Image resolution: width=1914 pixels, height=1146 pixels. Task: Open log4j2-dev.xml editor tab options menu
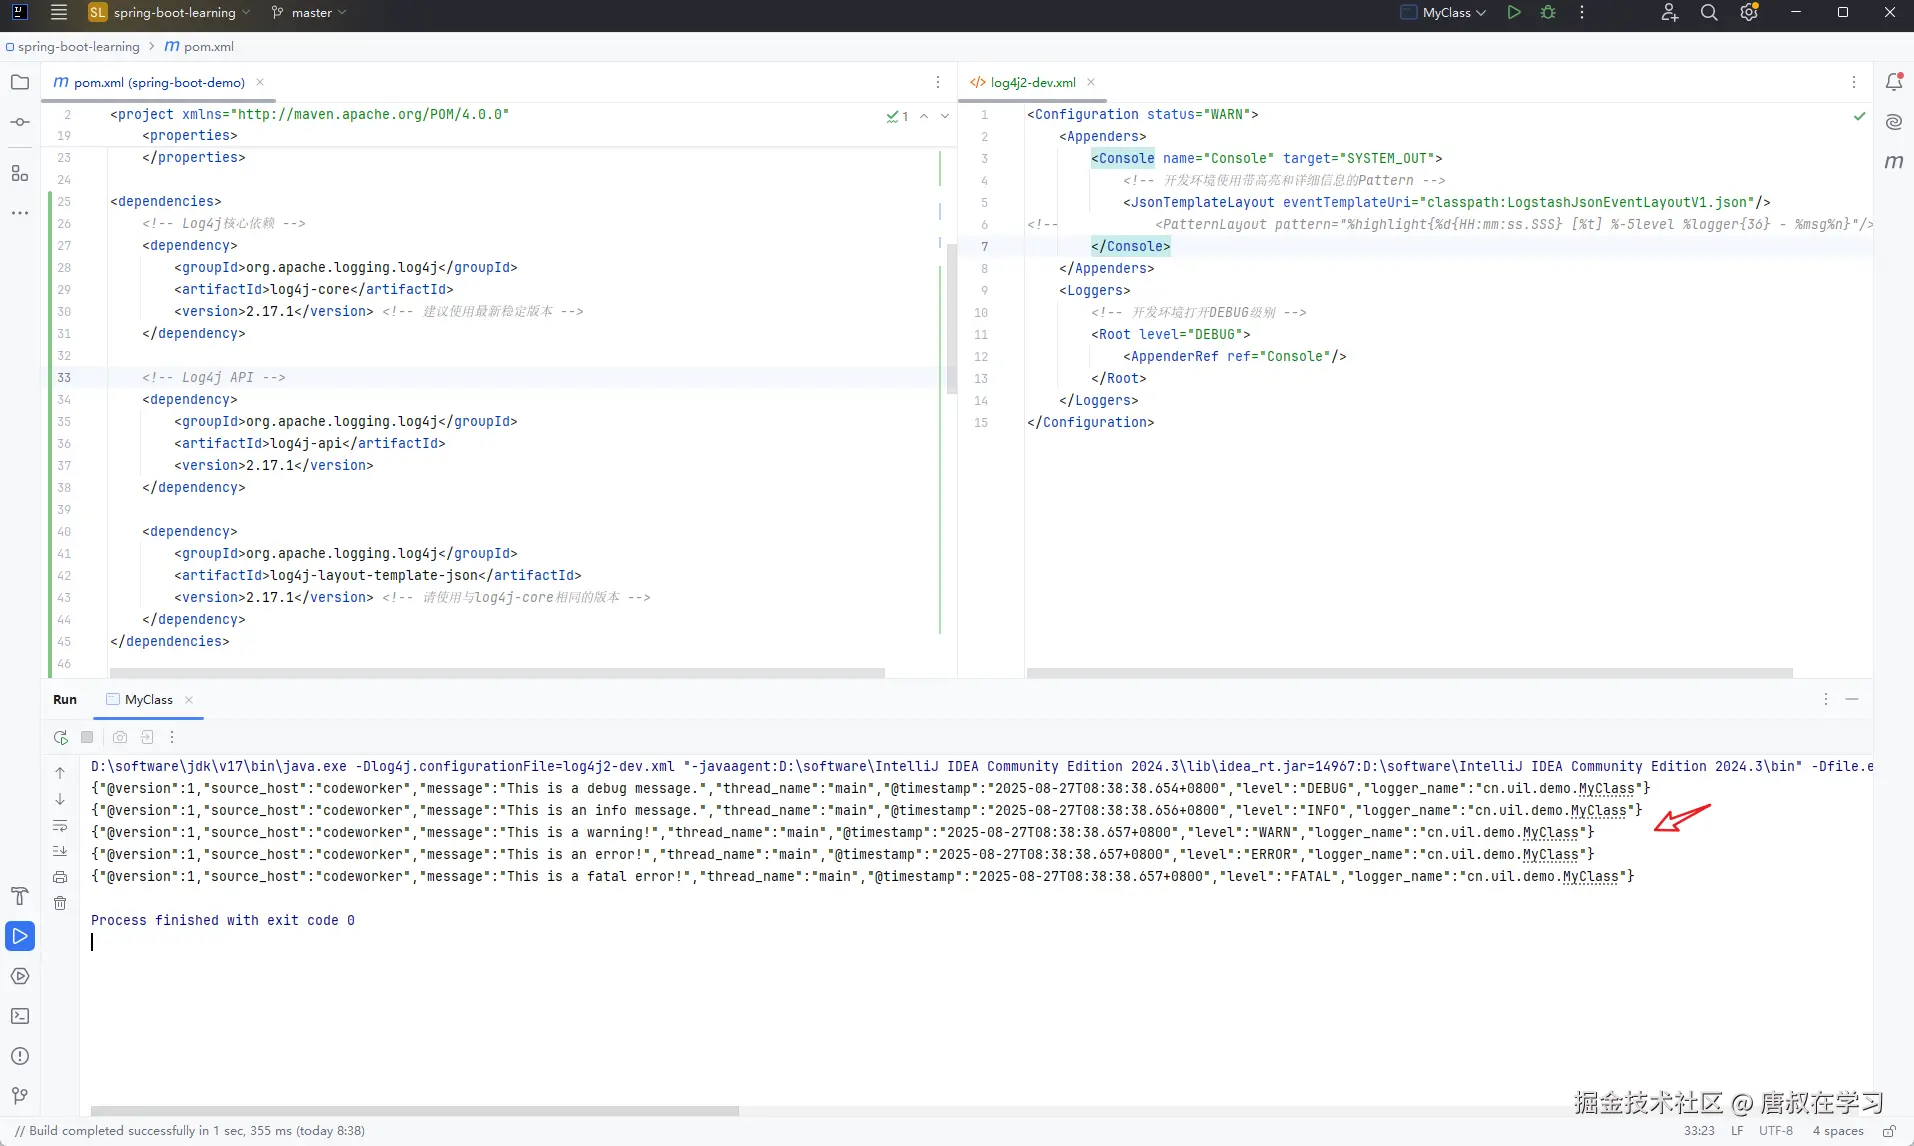[x=1854, y=82]
